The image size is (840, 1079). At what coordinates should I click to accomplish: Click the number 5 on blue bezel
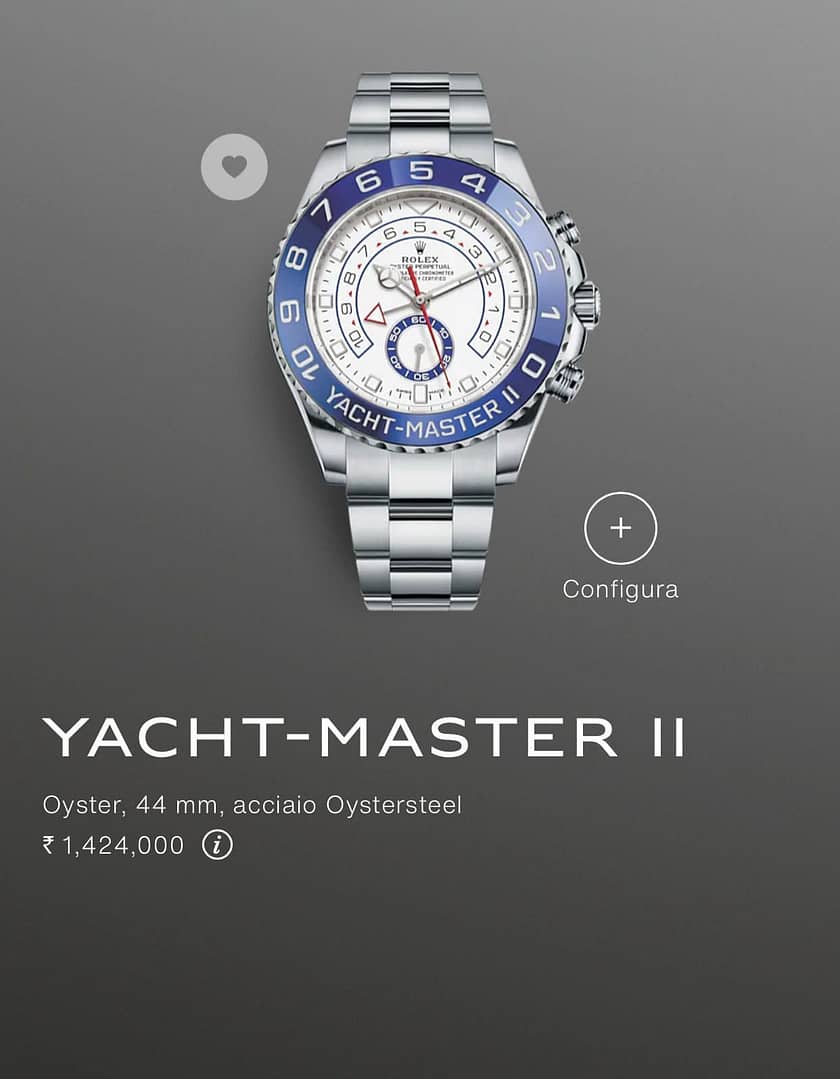coord(420,169)
